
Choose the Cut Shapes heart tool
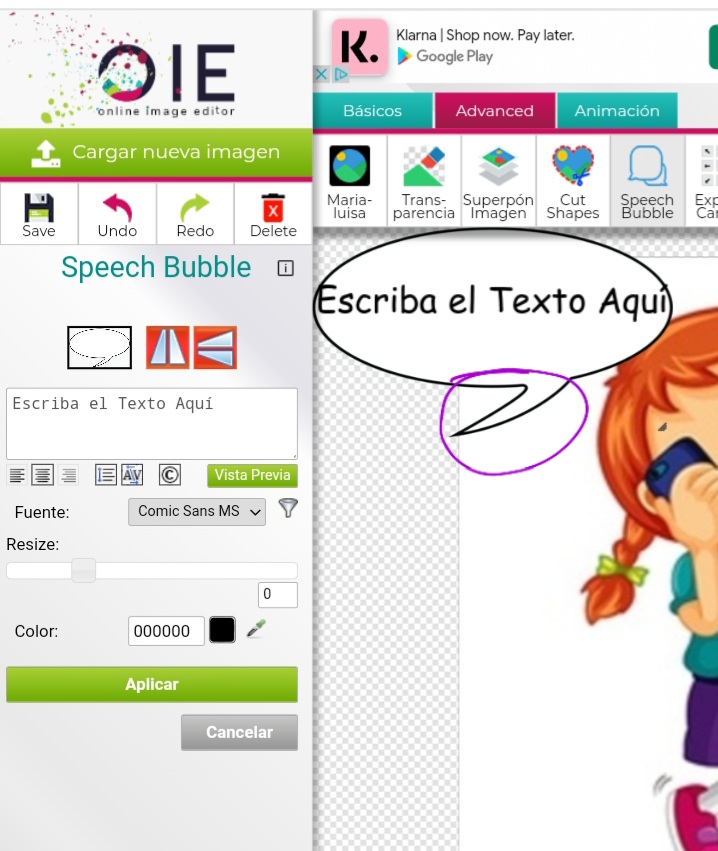pyautogui.click(x=573, y=181)
